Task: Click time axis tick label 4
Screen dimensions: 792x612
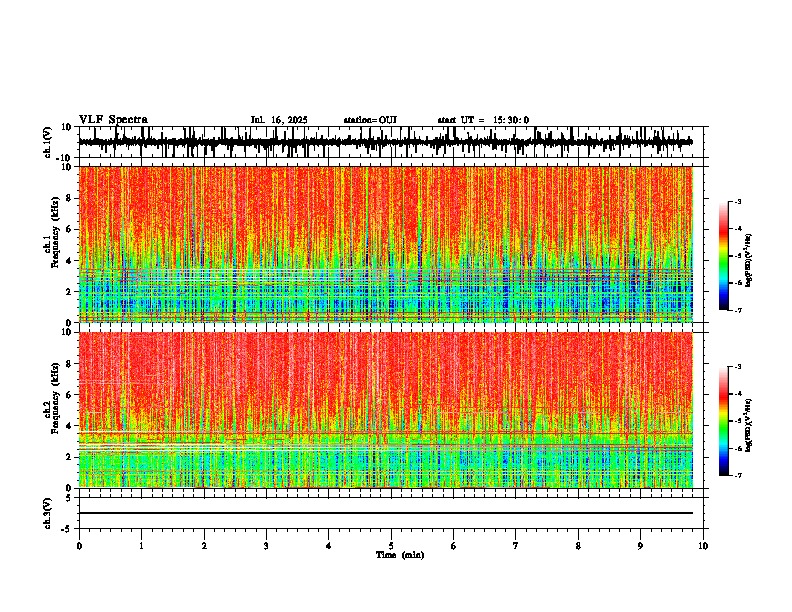Action: coord(329,546)
